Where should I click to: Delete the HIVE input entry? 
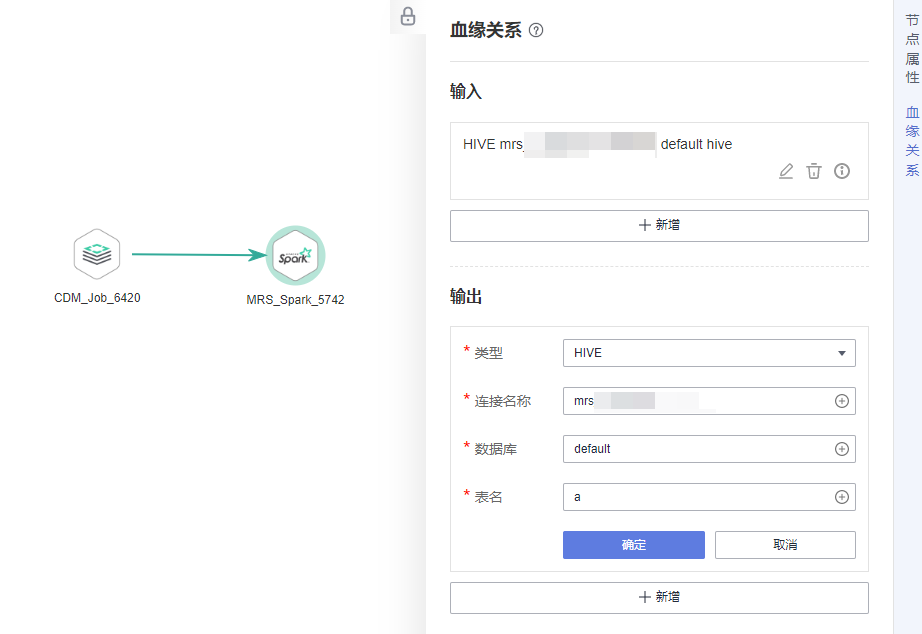coord(814,171)
